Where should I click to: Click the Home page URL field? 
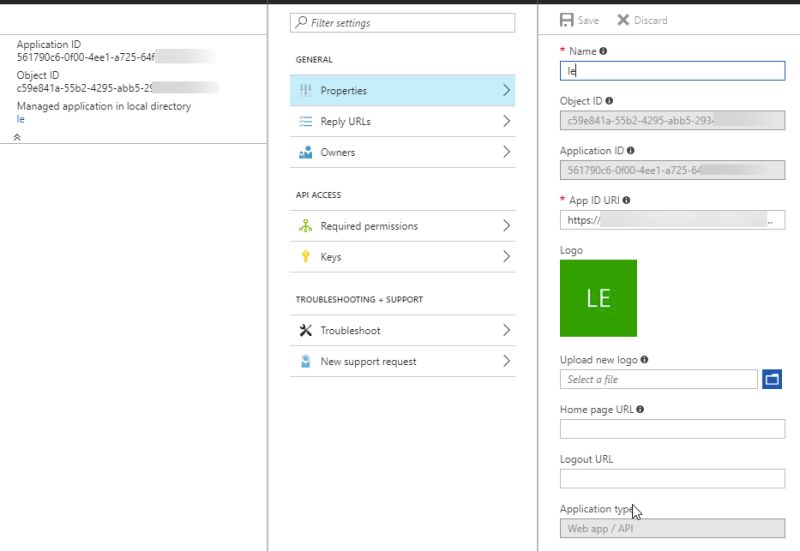coord(672,429)
